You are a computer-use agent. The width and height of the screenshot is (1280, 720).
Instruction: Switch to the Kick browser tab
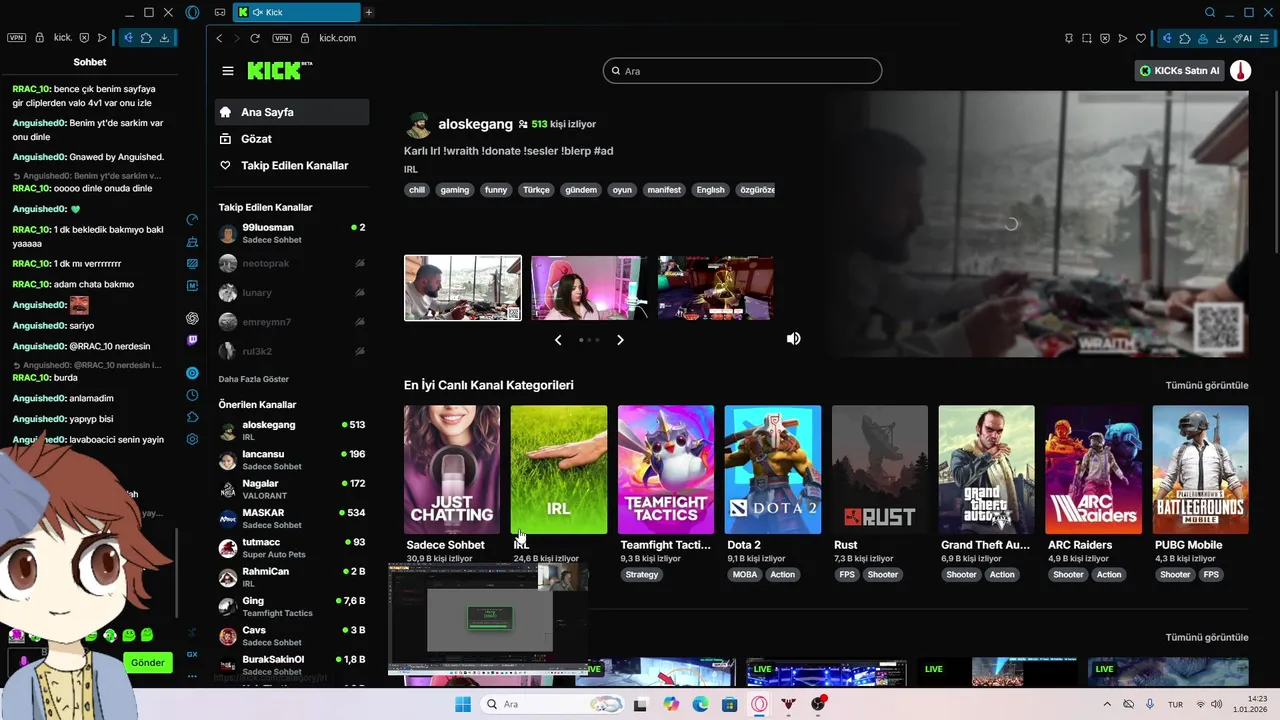click(296, 12)
